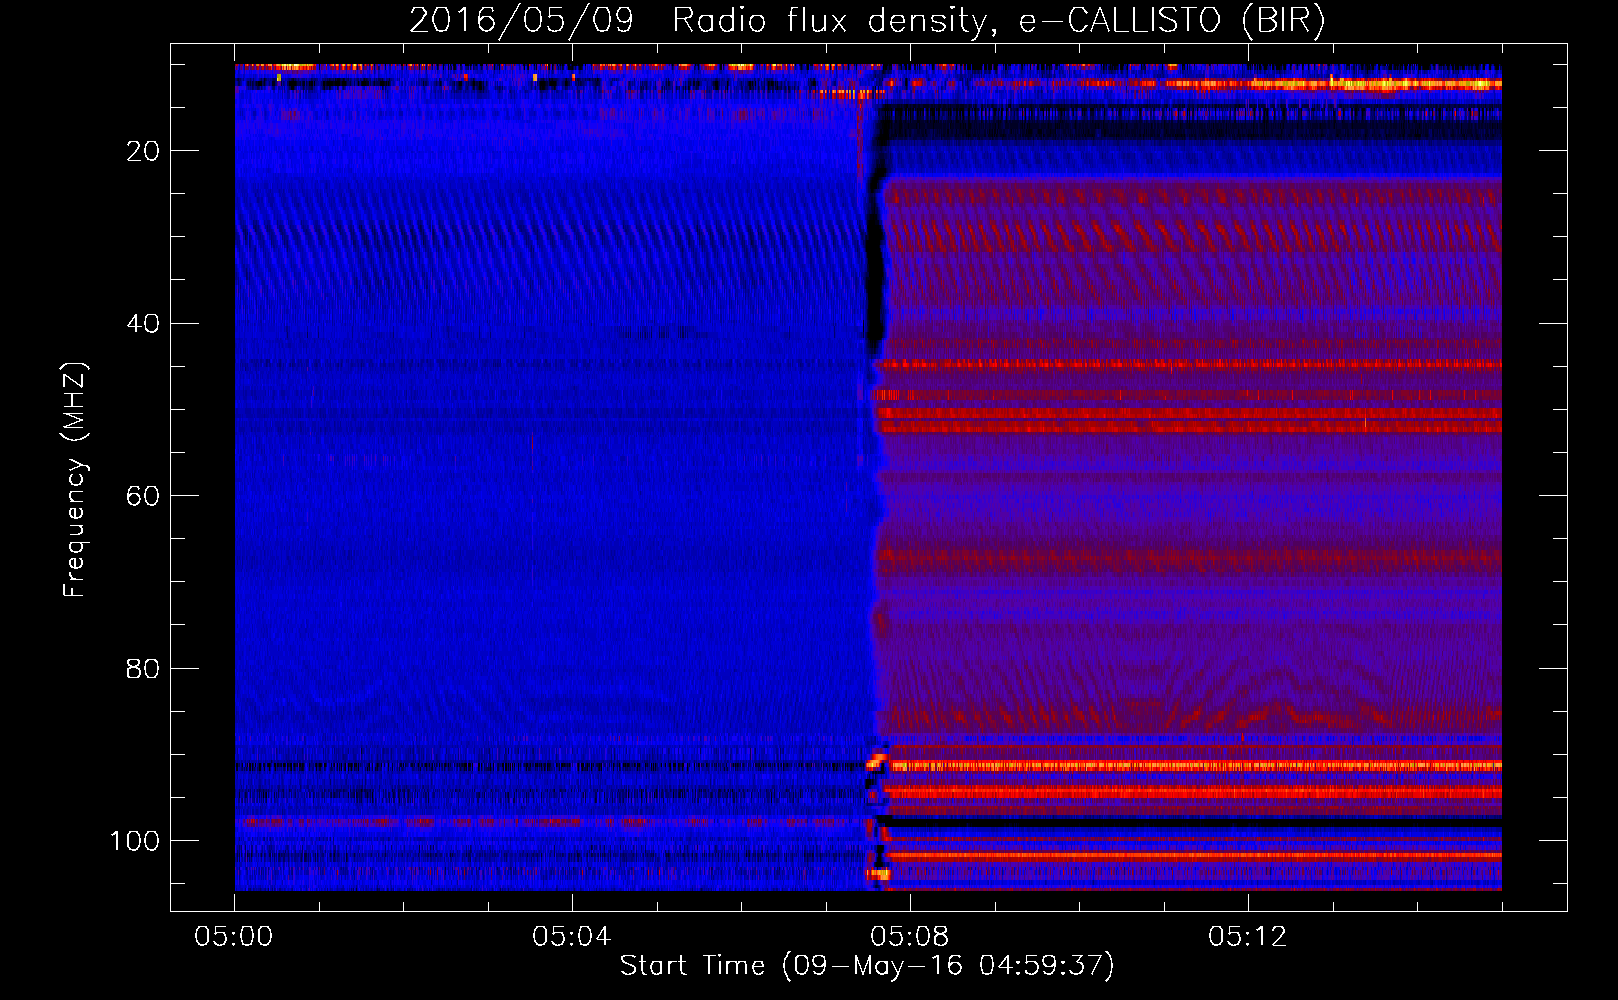Viewport: 1618px width, 1000px height.
Task: Click the 40 frequency tick label
Action: click(144, 324)
